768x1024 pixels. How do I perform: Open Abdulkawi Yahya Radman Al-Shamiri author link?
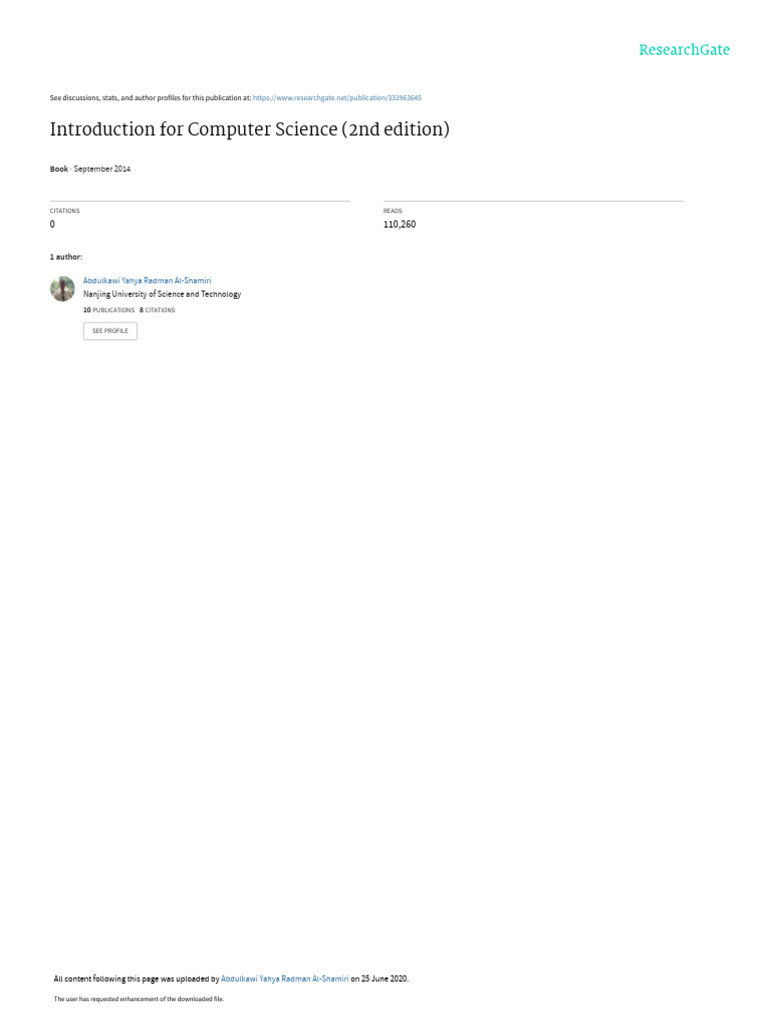pos(147,281)
